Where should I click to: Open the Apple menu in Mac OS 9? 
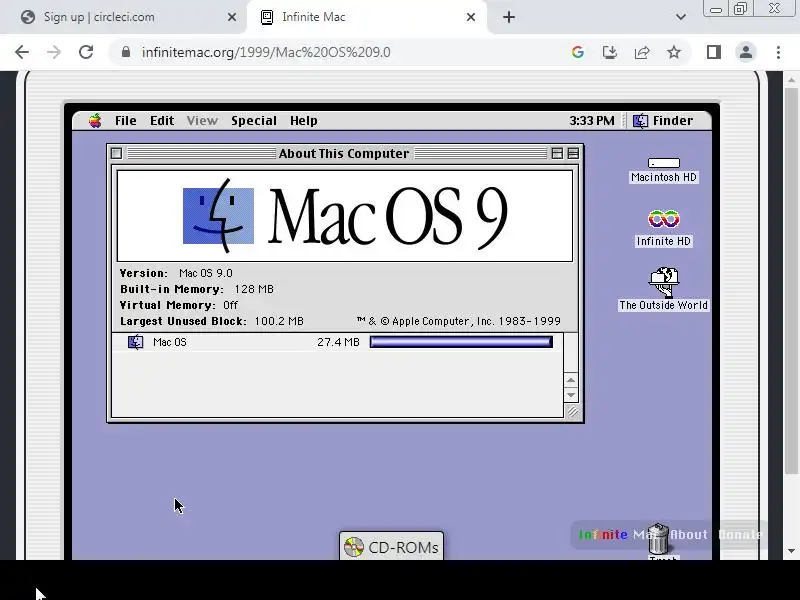point(95,121)
